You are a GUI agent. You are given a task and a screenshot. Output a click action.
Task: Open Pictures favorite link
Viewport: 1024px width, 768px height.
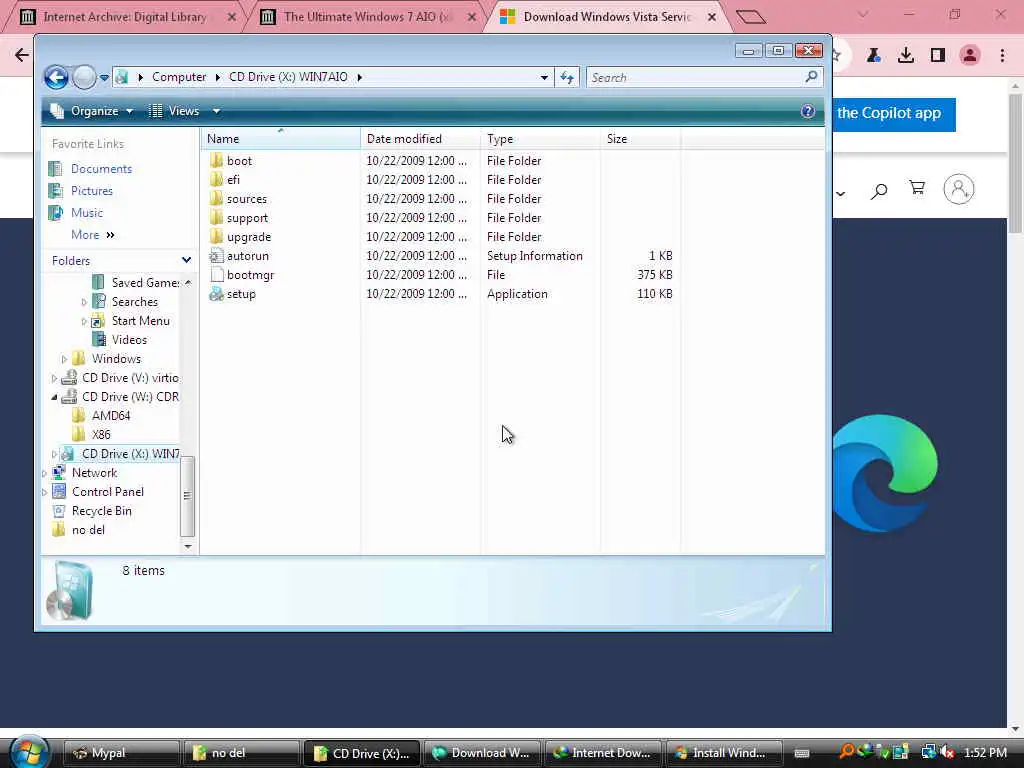pyautogui.click(x=91, y=191)
